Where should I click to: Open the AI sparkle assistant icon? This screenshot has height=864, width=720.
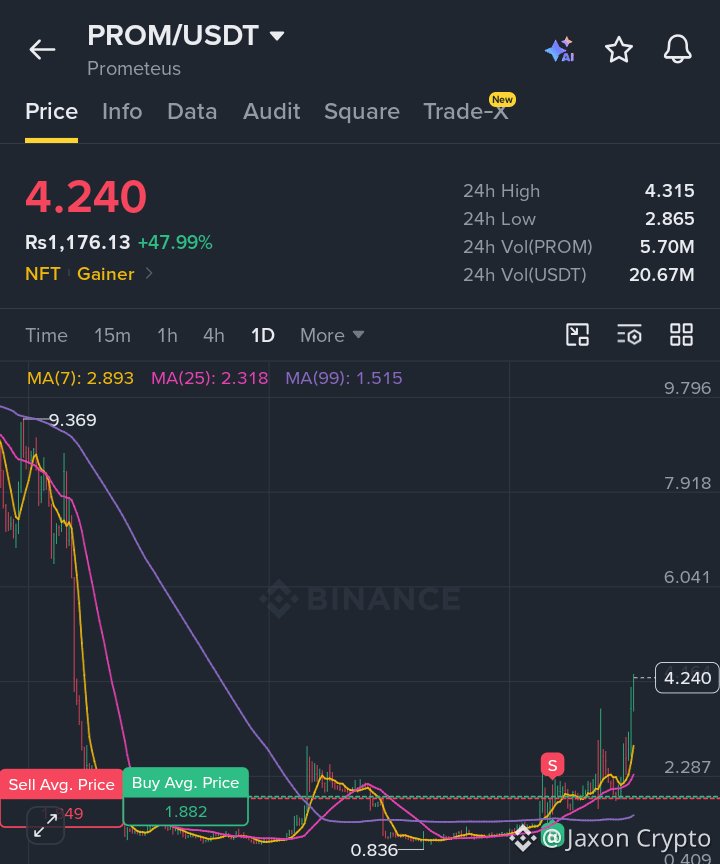560,50
